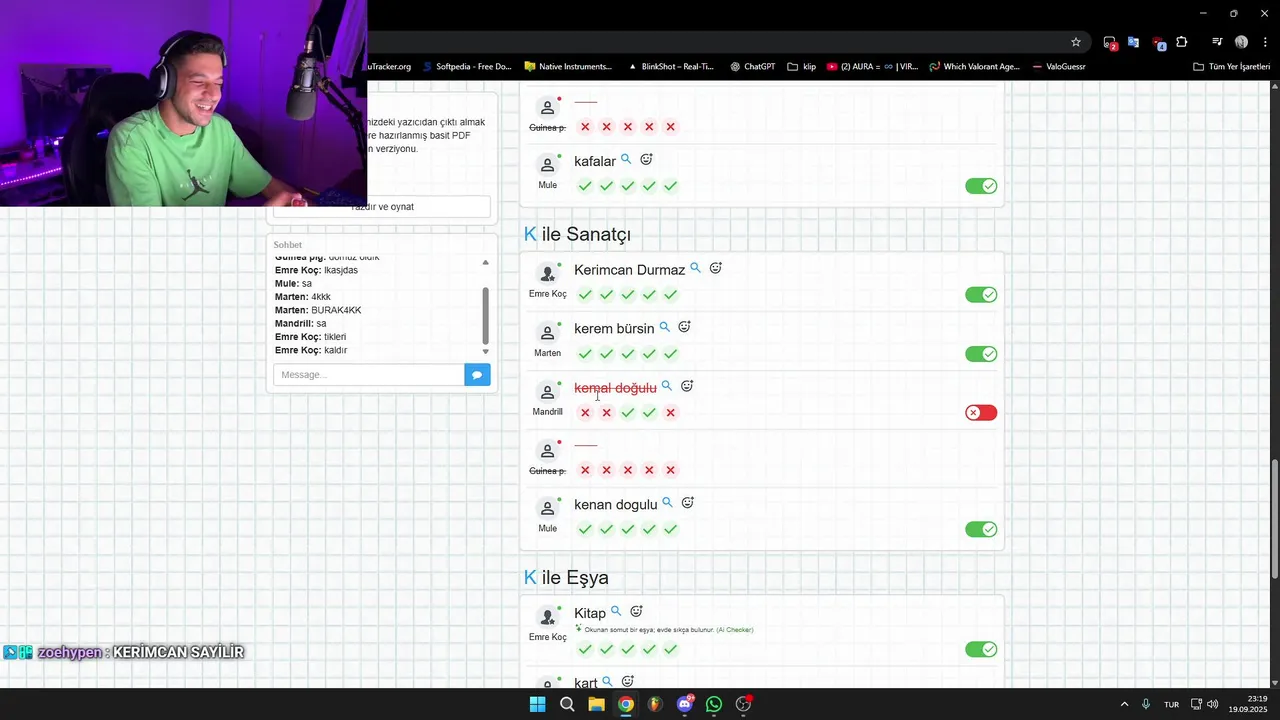Click magnifier icon beside kerem bürsin

pos(664,327)
